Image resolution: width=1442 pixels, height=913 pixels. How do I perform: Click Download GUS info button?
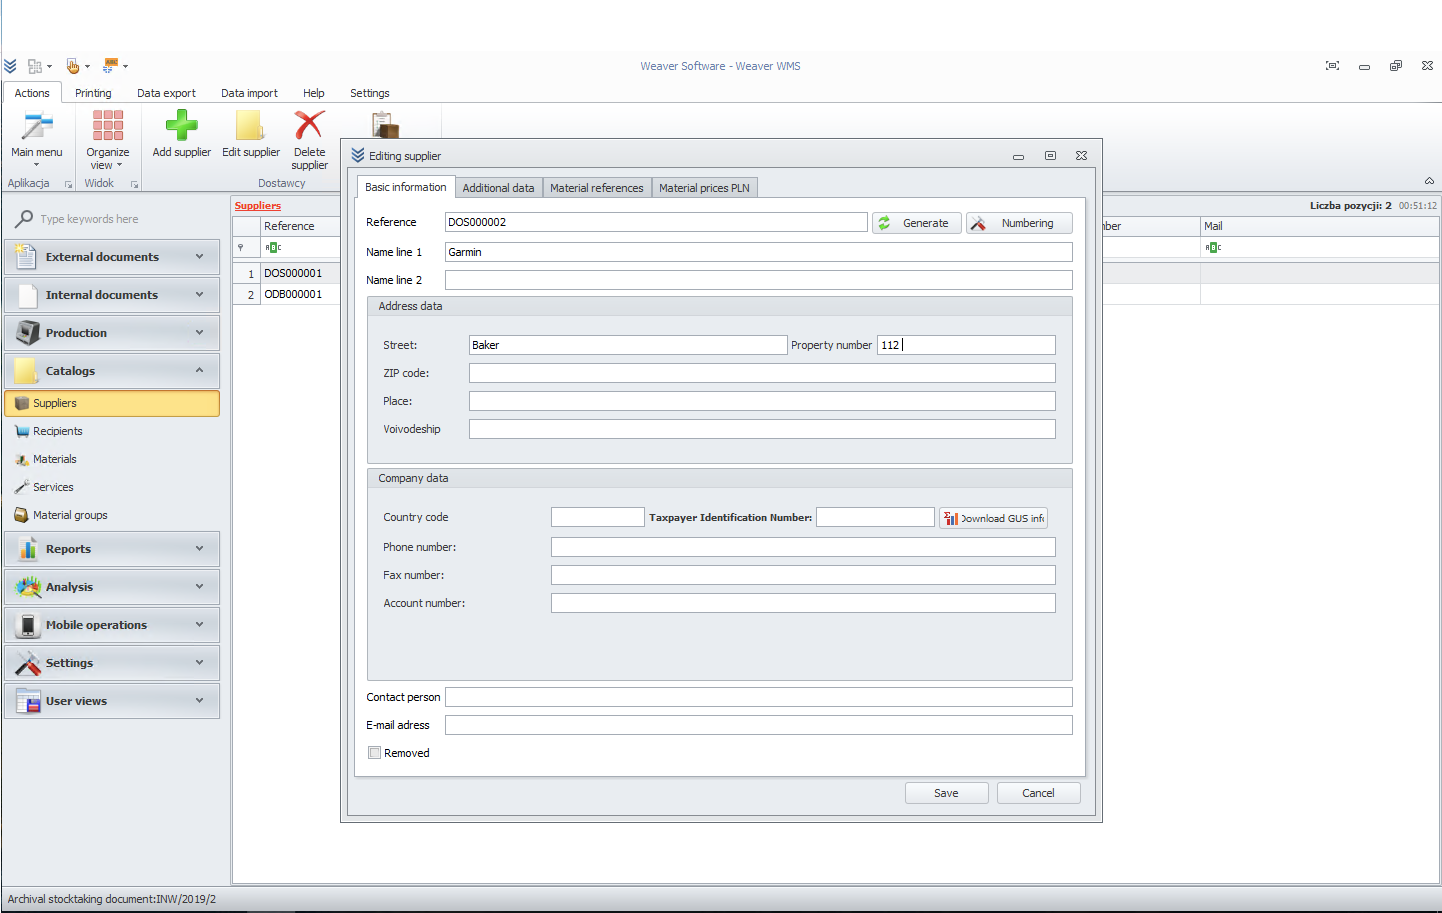(993, 518)
